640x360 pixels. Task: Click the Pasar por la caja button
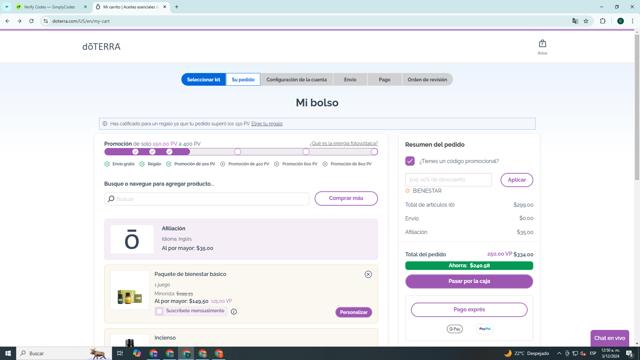[469, 282]
